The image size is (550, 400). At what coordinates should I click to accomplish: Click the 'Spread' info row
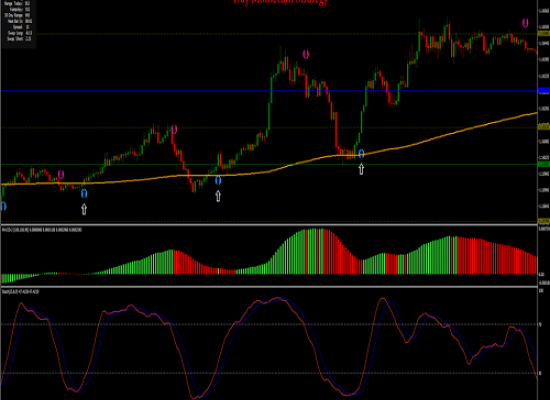pyautogui.click(x=21, y=27)
